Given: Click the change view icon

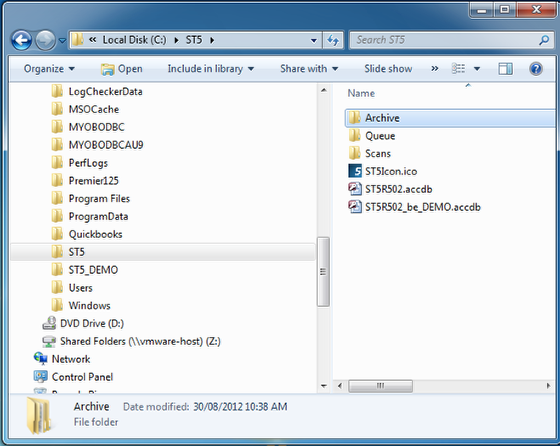Looking at the screenshot, I should tap(459, 68).
